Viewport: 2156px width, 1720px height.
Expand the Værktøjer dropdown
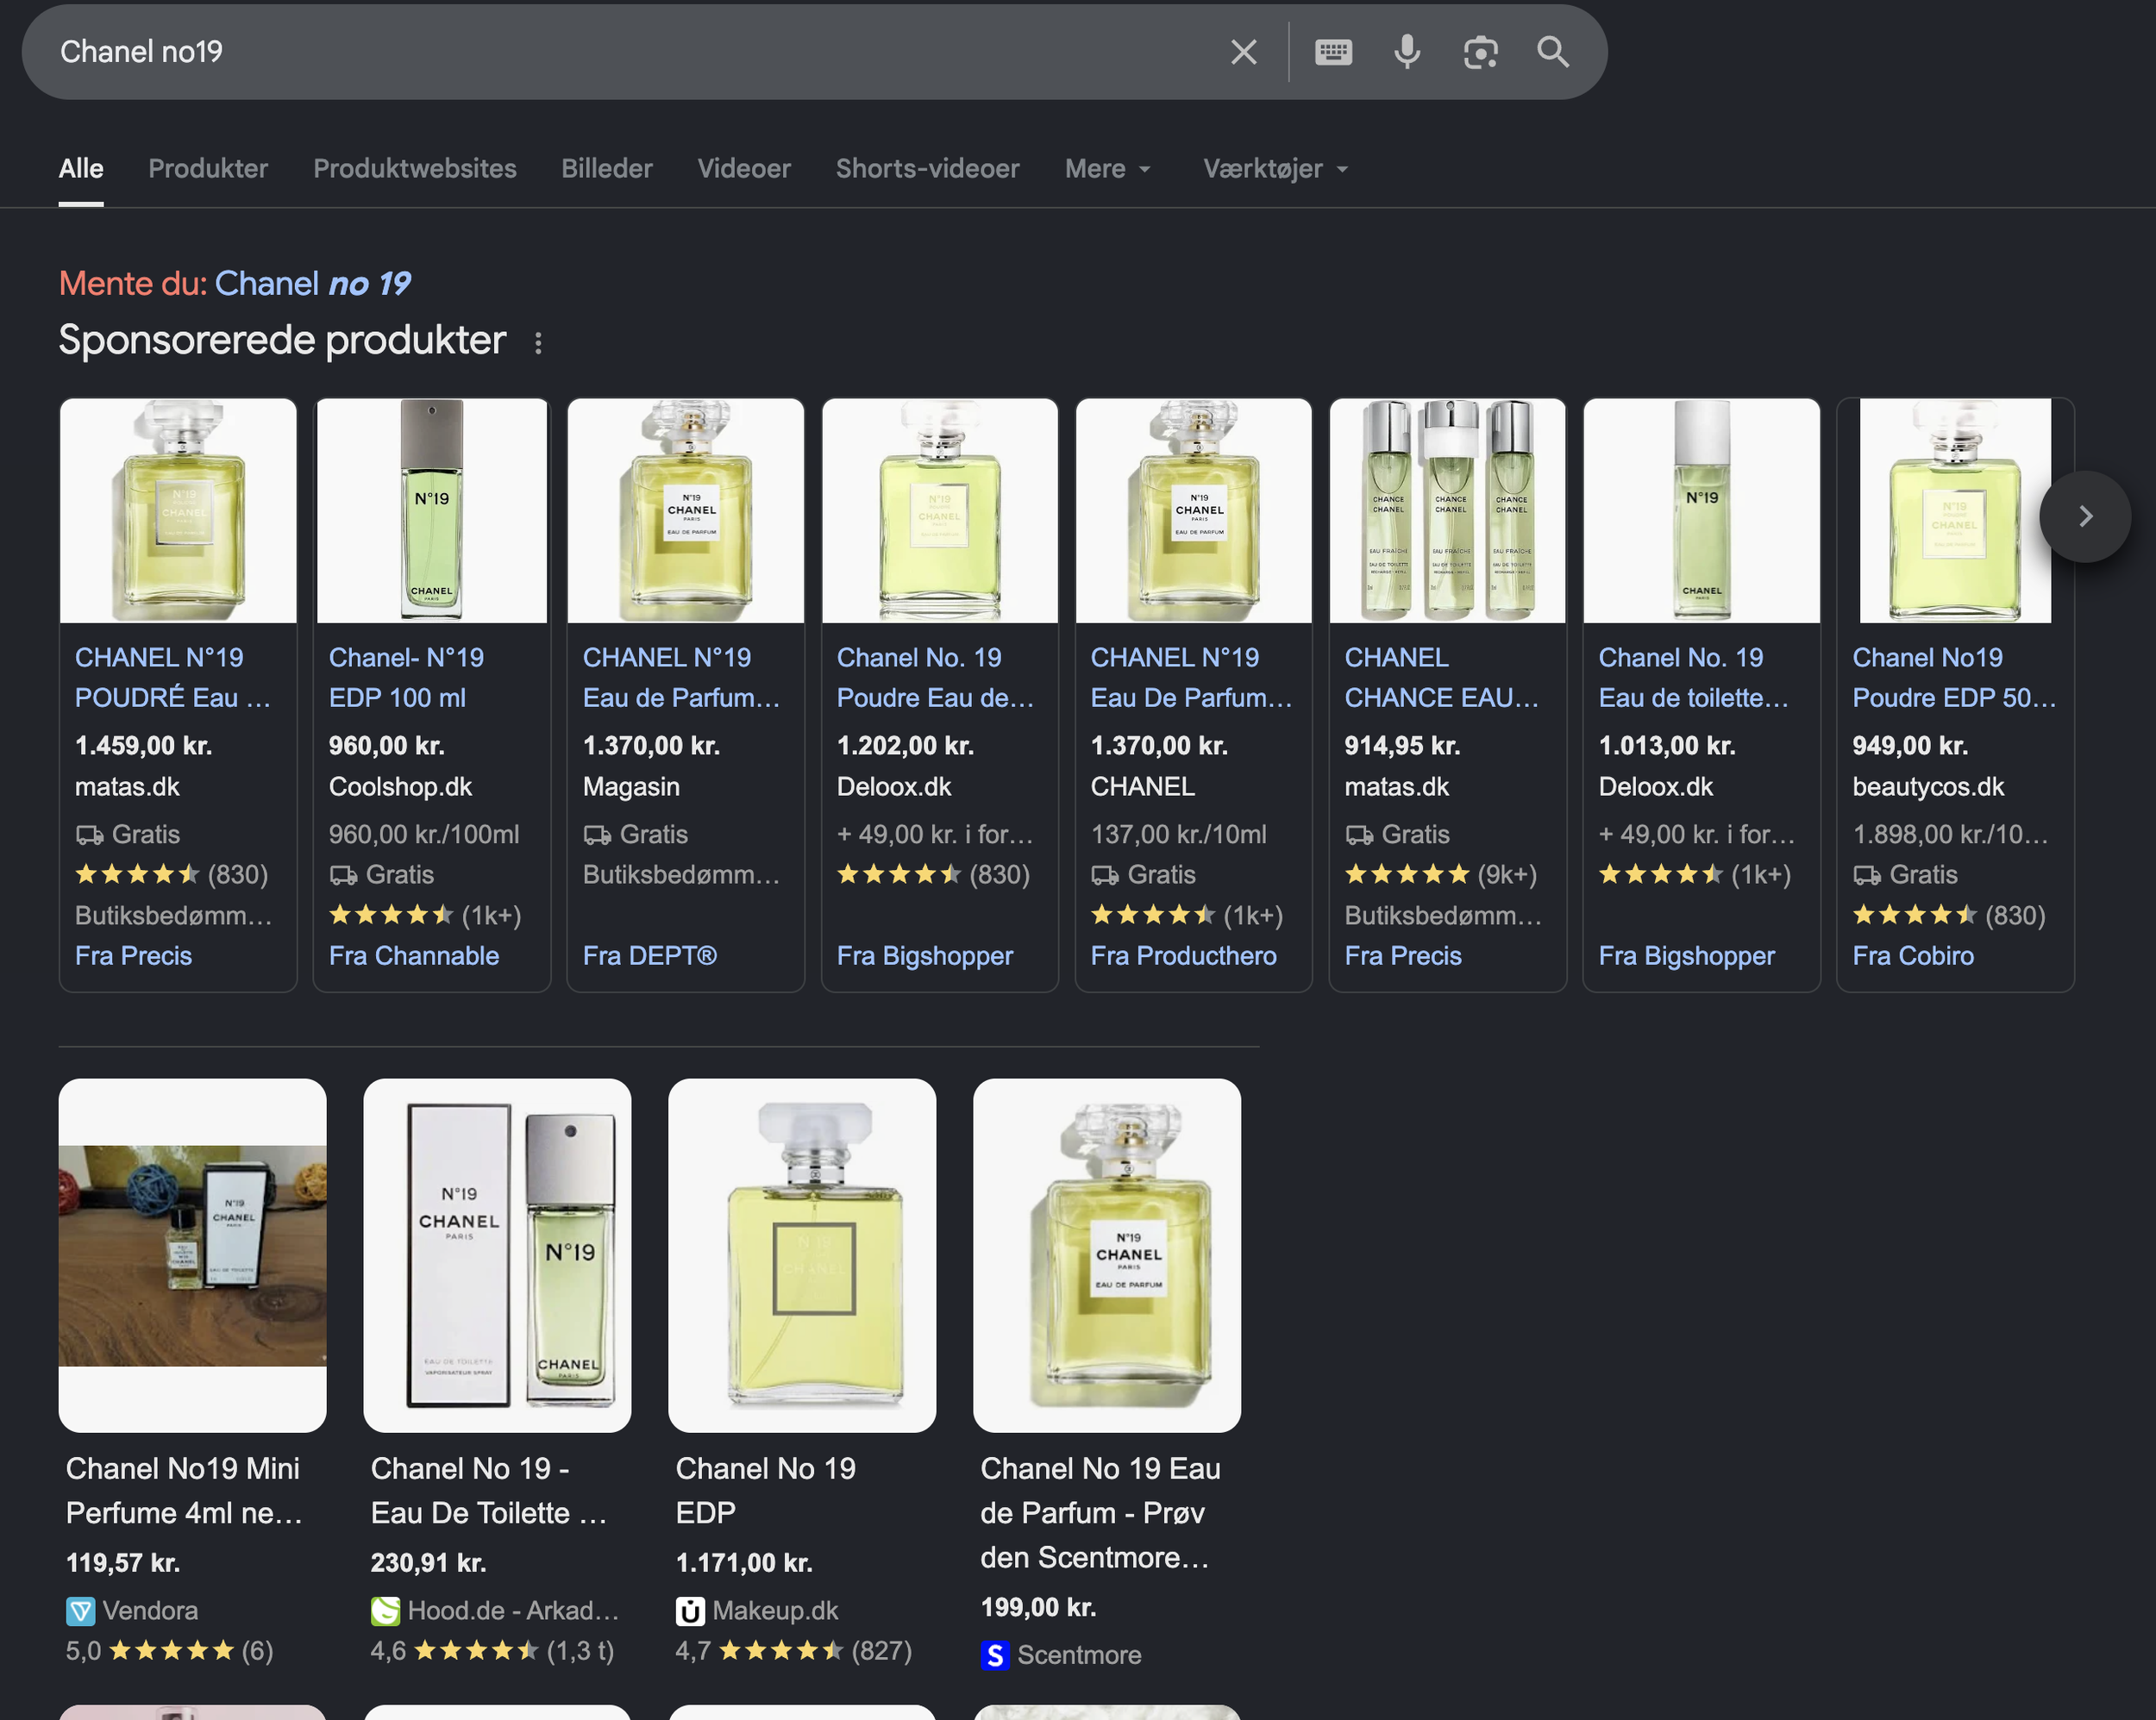coord(1276,169)
